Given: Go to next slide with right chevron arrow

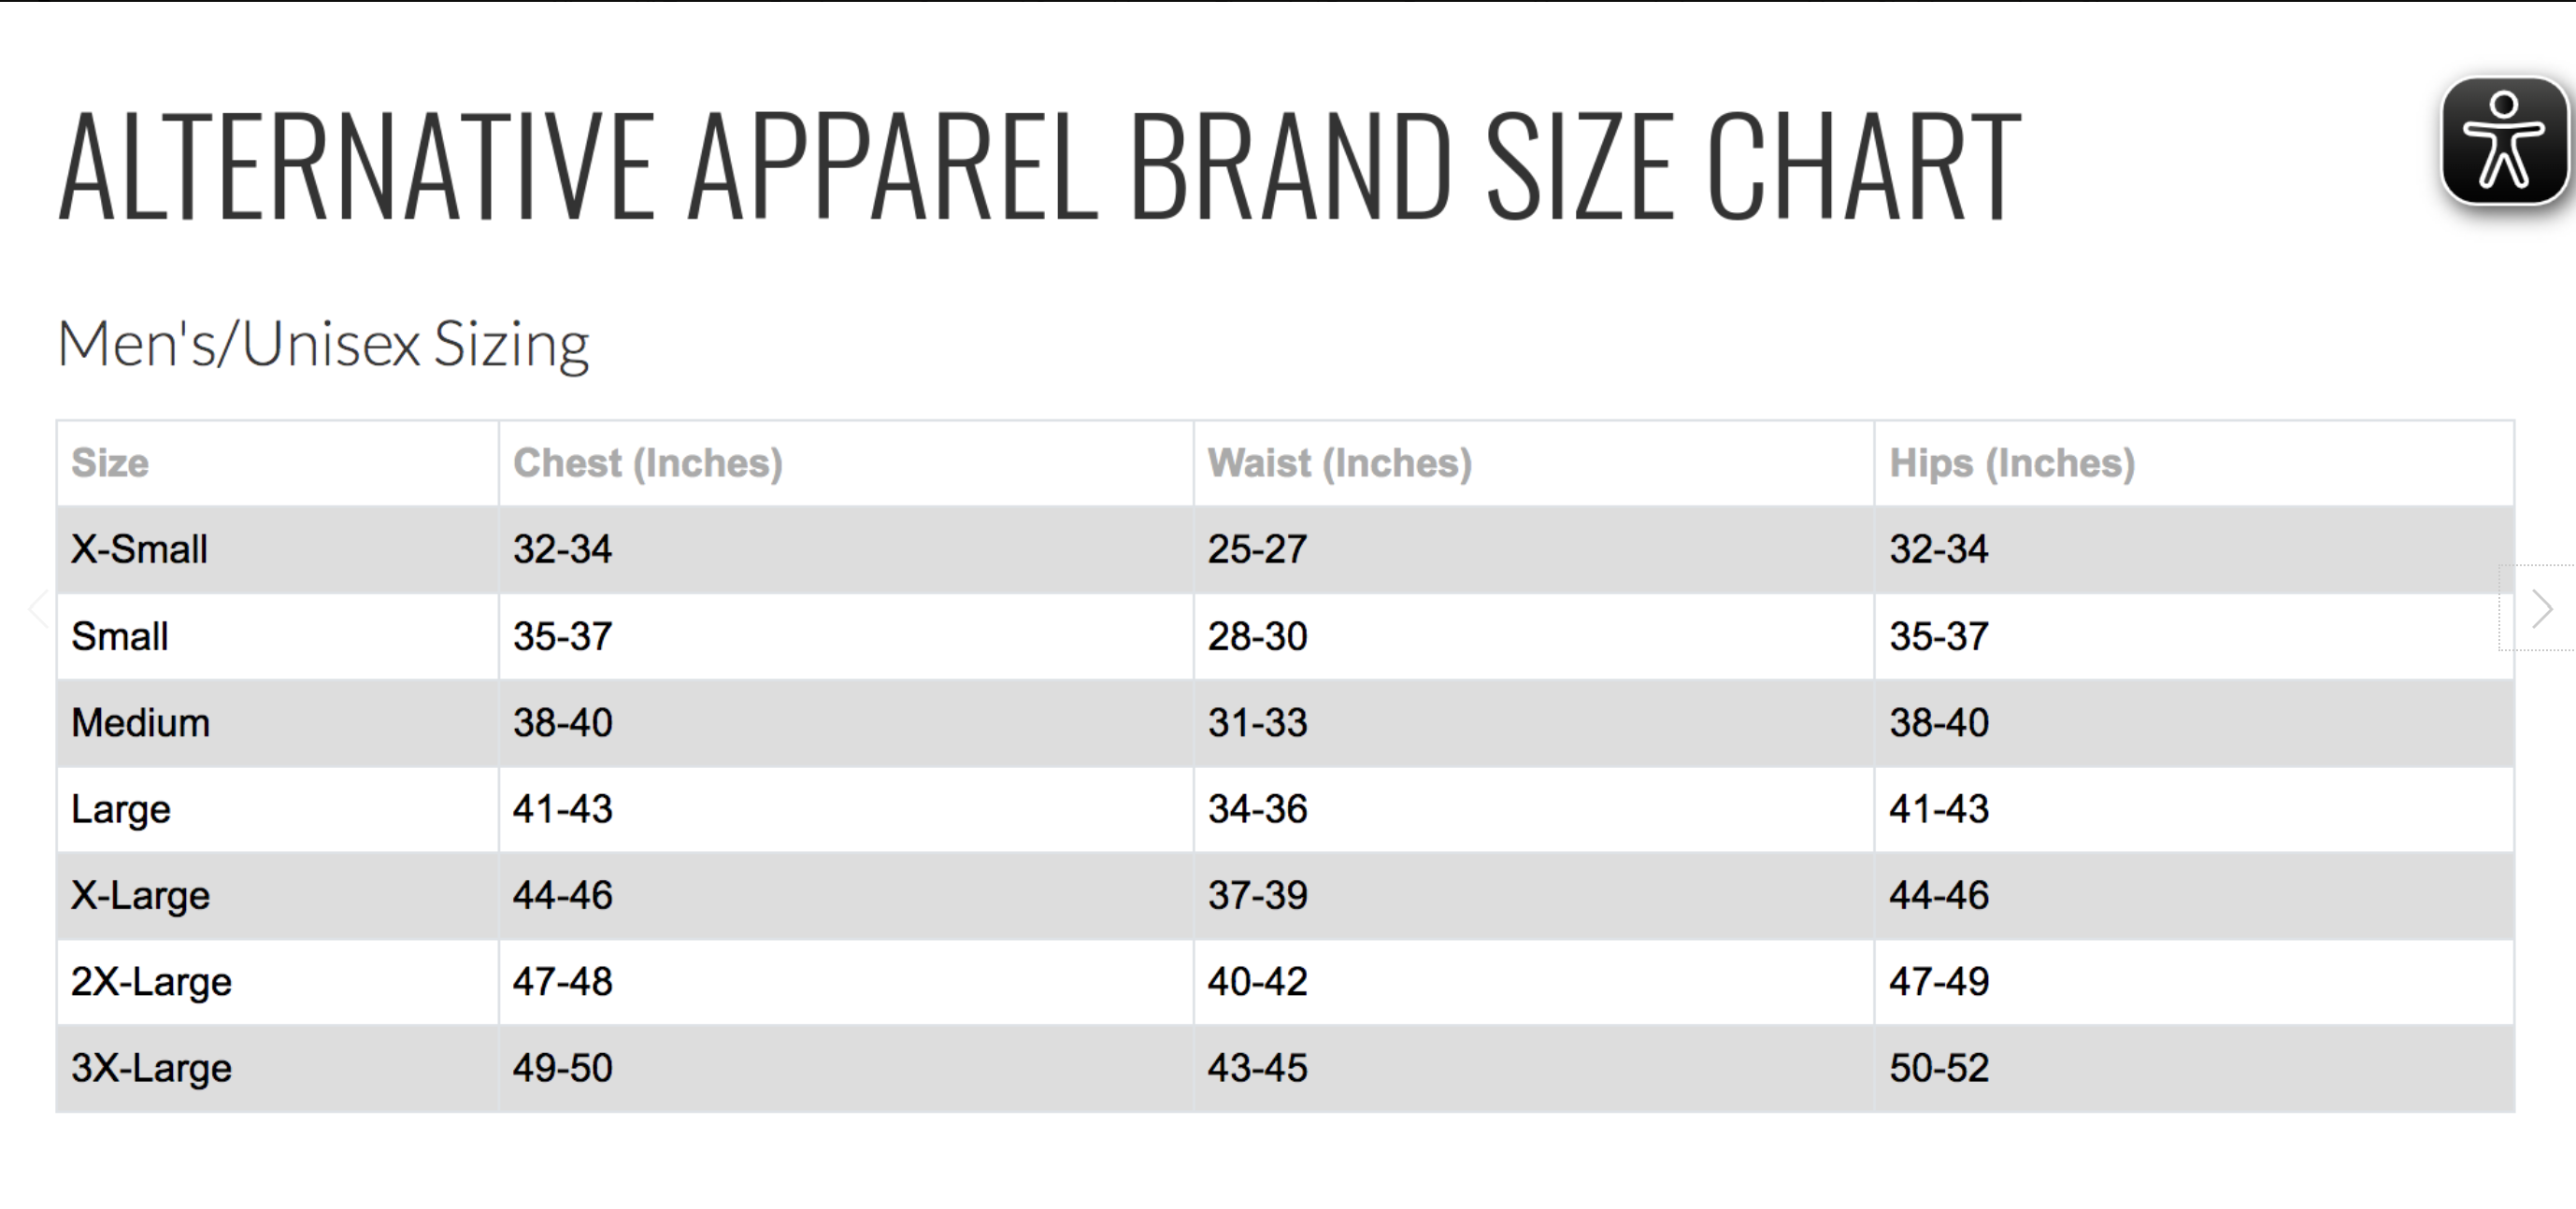Looking at the screenshot, I should [2541, 608].
